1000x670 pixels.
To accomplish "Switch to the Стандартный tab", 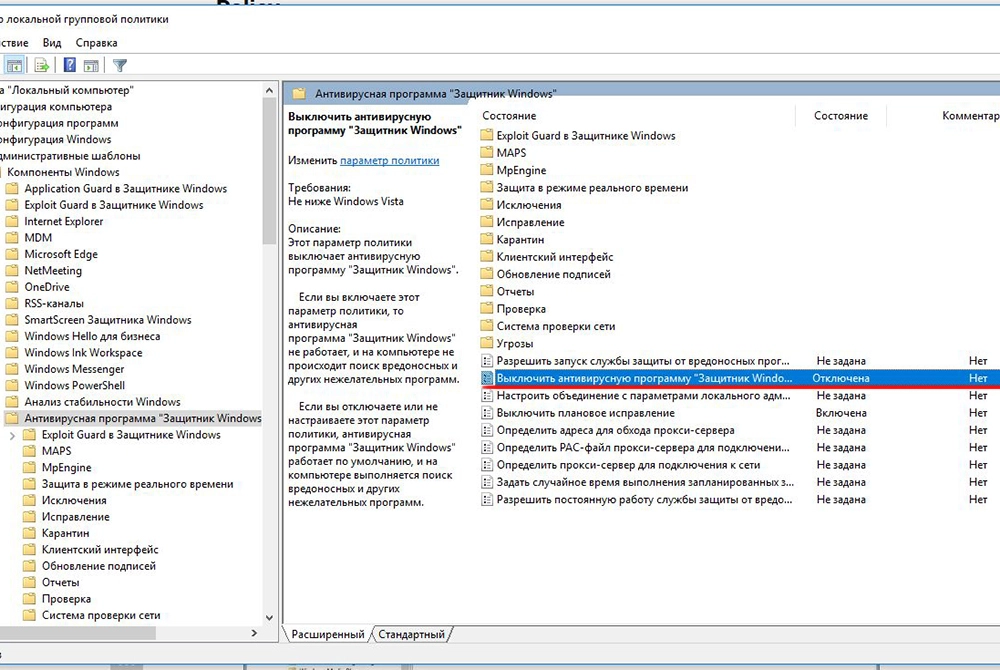I will [x=412, y=634].
